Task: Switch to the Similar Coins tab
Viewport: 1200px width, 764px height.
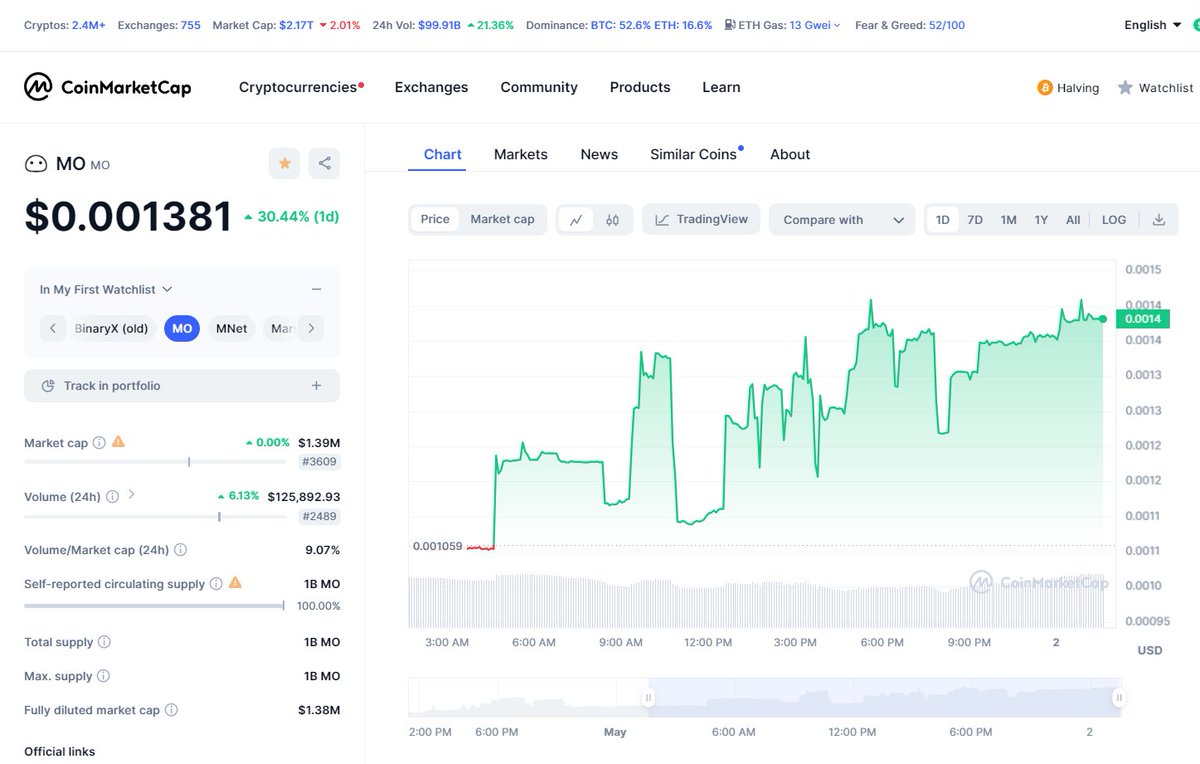Action: coord(695,154)
